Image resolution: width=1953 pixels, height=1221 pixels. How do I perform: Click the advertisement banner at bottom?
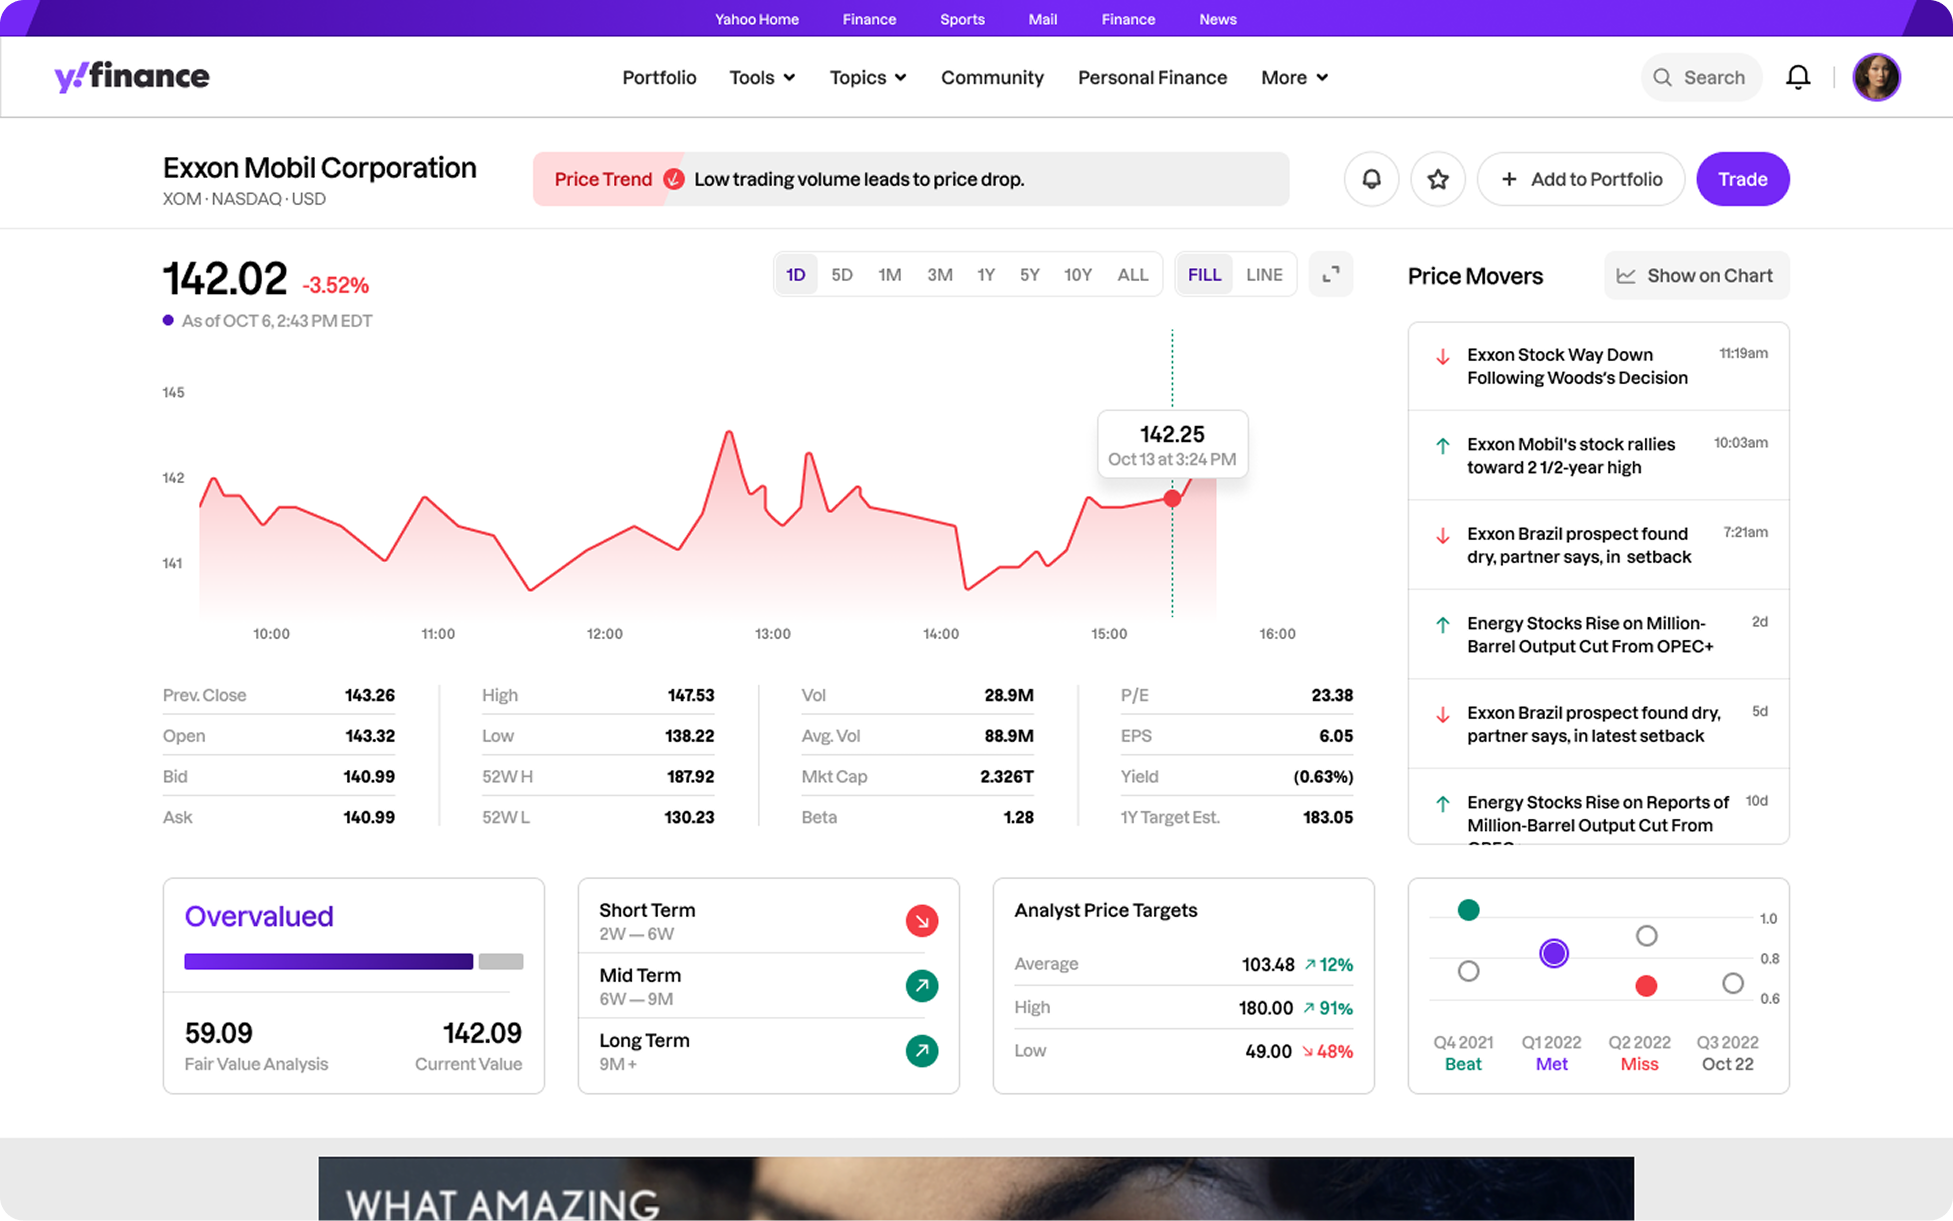point(976,1188)
